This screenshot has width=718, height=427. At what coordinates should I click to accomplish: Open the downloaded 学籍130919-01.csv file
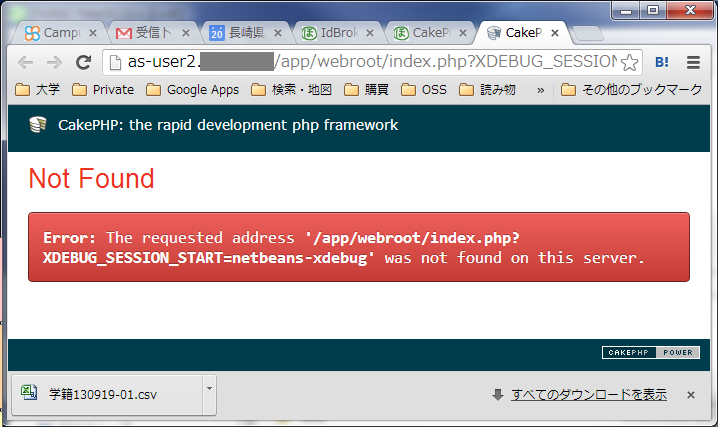107,395
